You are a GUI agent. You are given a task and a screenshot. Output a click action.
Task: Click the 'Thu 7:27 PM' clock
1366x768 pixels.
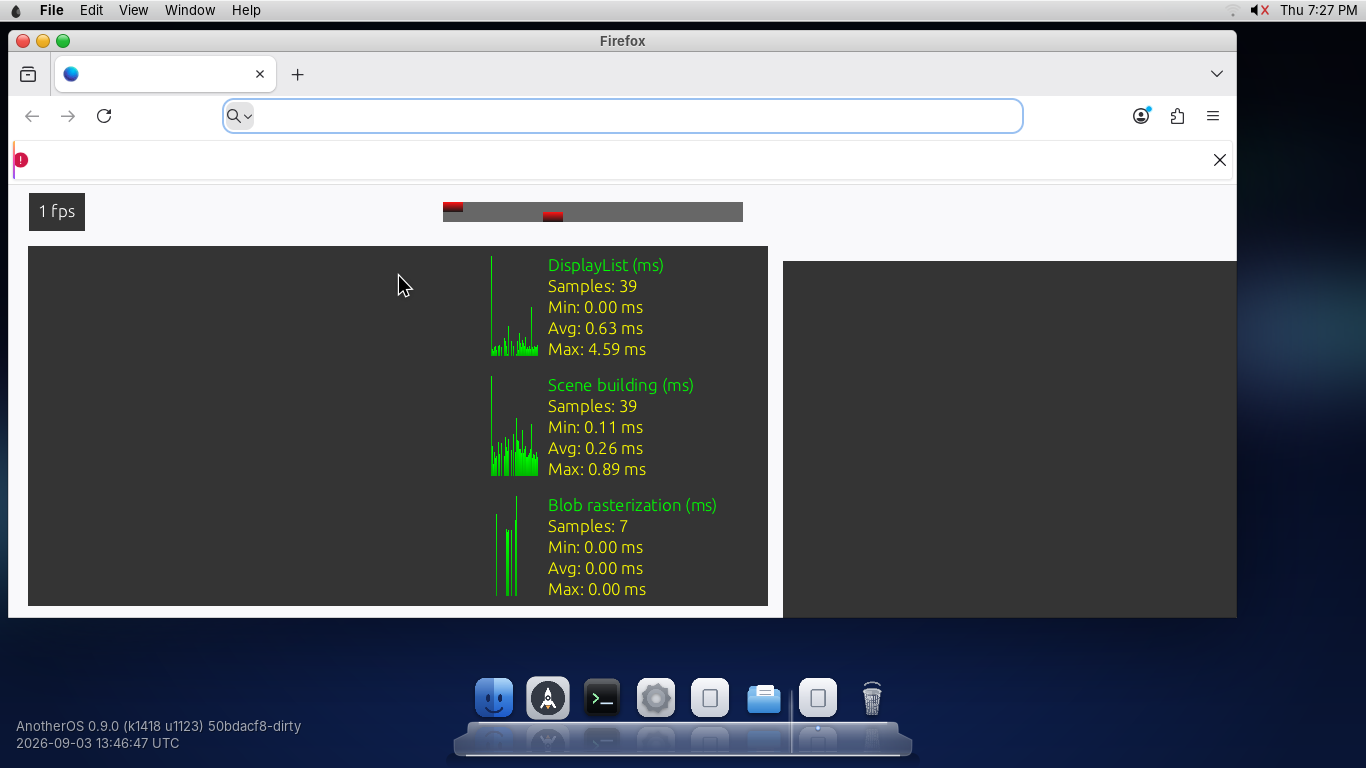coord(1318,10)
